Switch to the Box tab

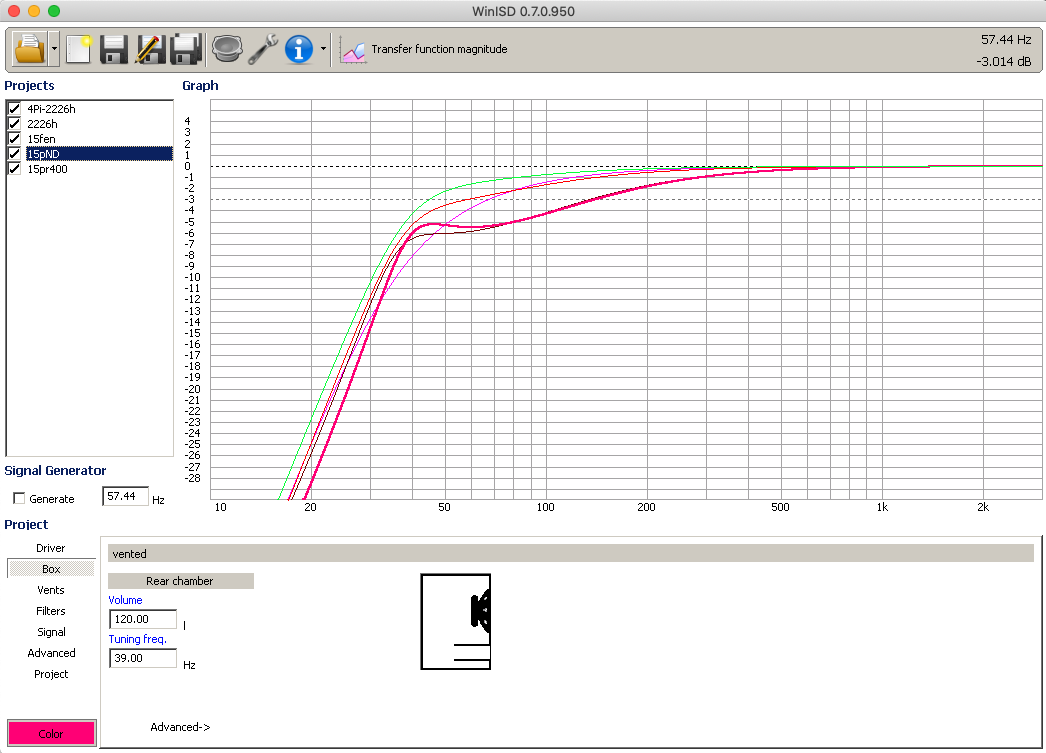(x=51, y=569)
